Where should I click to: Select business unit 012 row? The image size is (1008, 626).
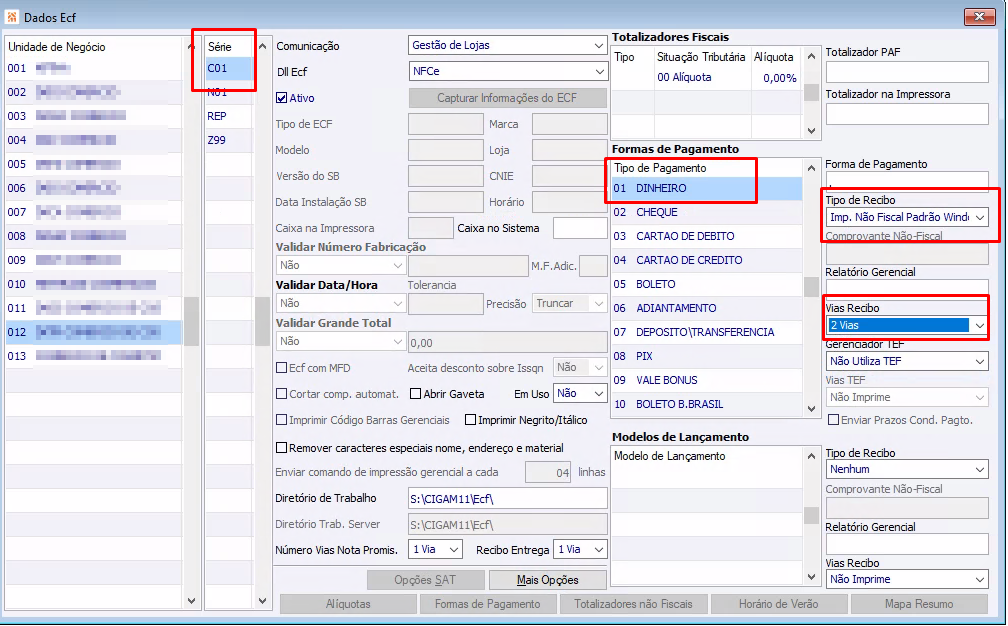pos(94,332)
